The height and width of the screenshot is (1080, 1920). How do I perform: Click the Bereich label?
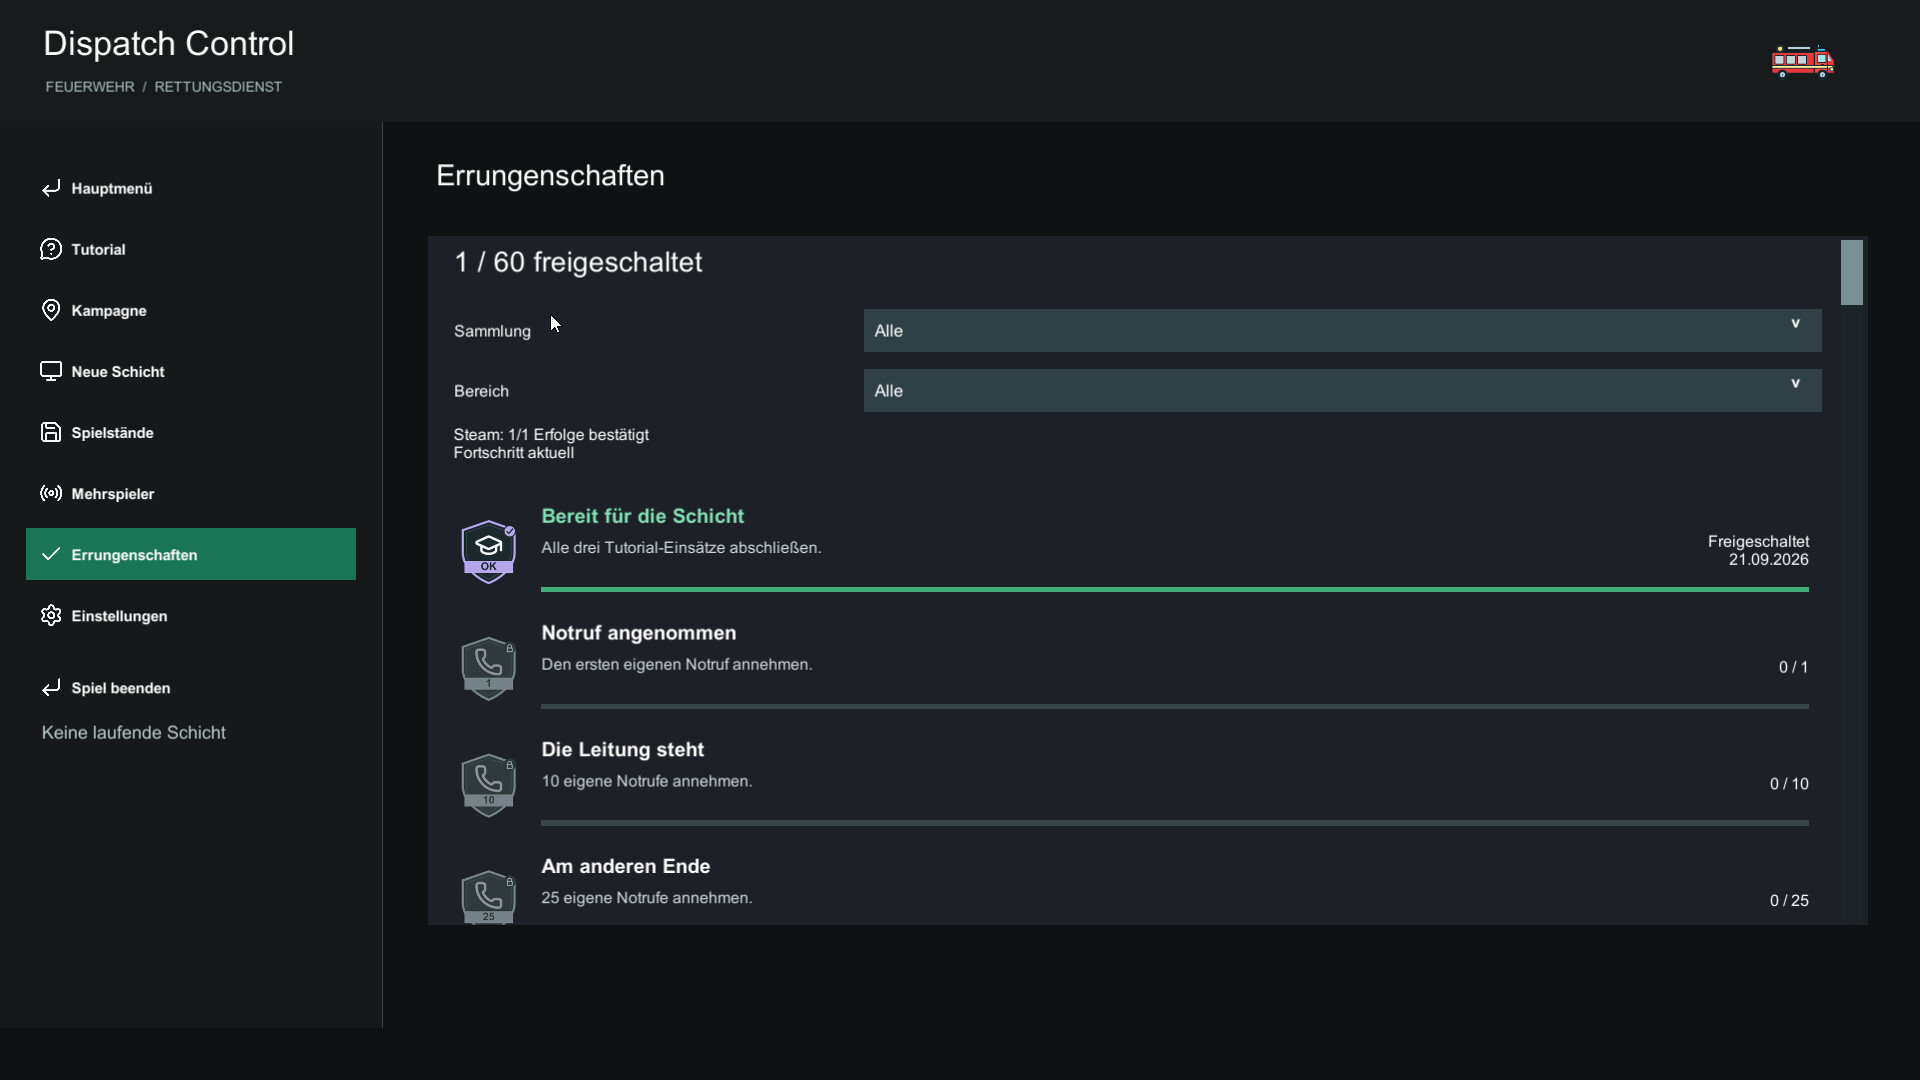[481, 391]
